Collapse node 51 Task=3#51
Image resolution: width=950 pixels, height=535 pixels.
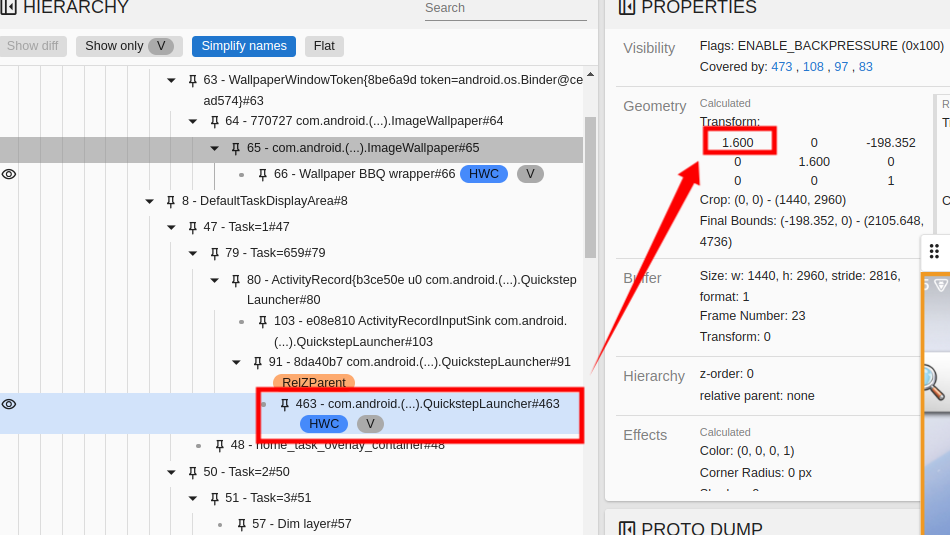tap(193, 498)
